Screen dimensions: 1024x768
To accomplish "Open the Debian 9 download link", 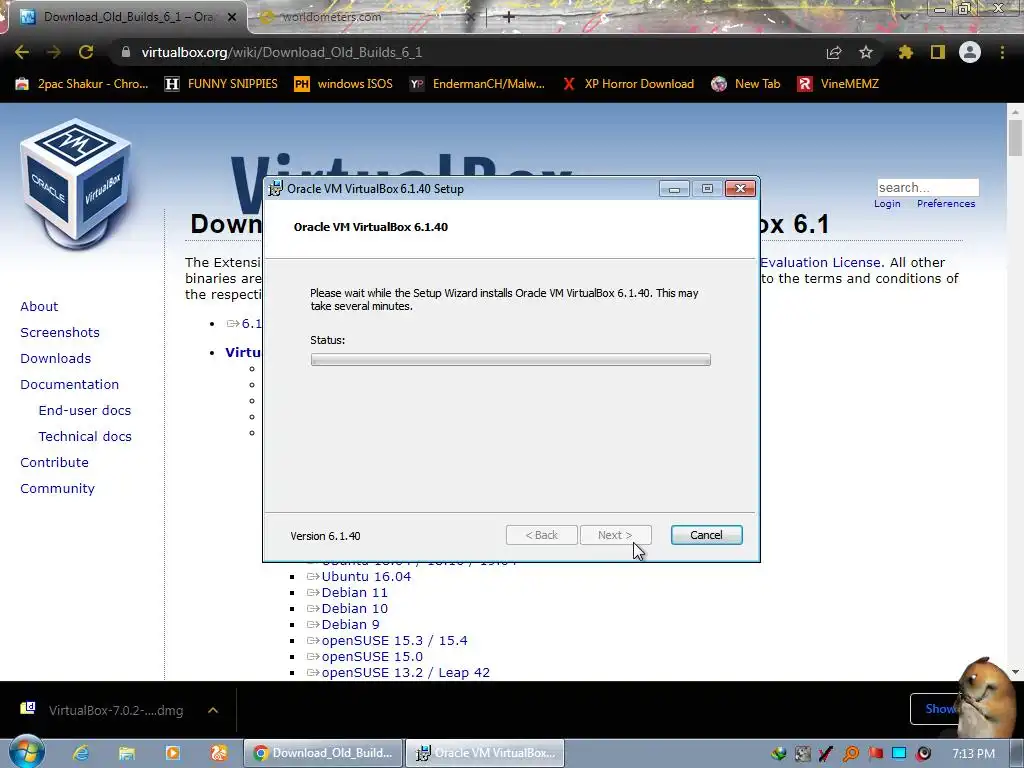I will pyautogui.click(x=350, y=624).
